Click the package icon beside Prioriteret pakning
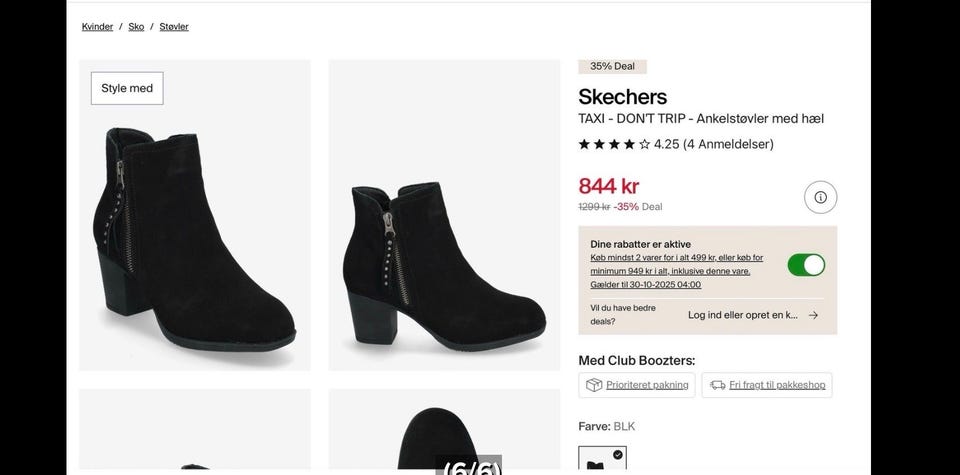The width and height of the screenshot is (960, 475). point(594,385)
